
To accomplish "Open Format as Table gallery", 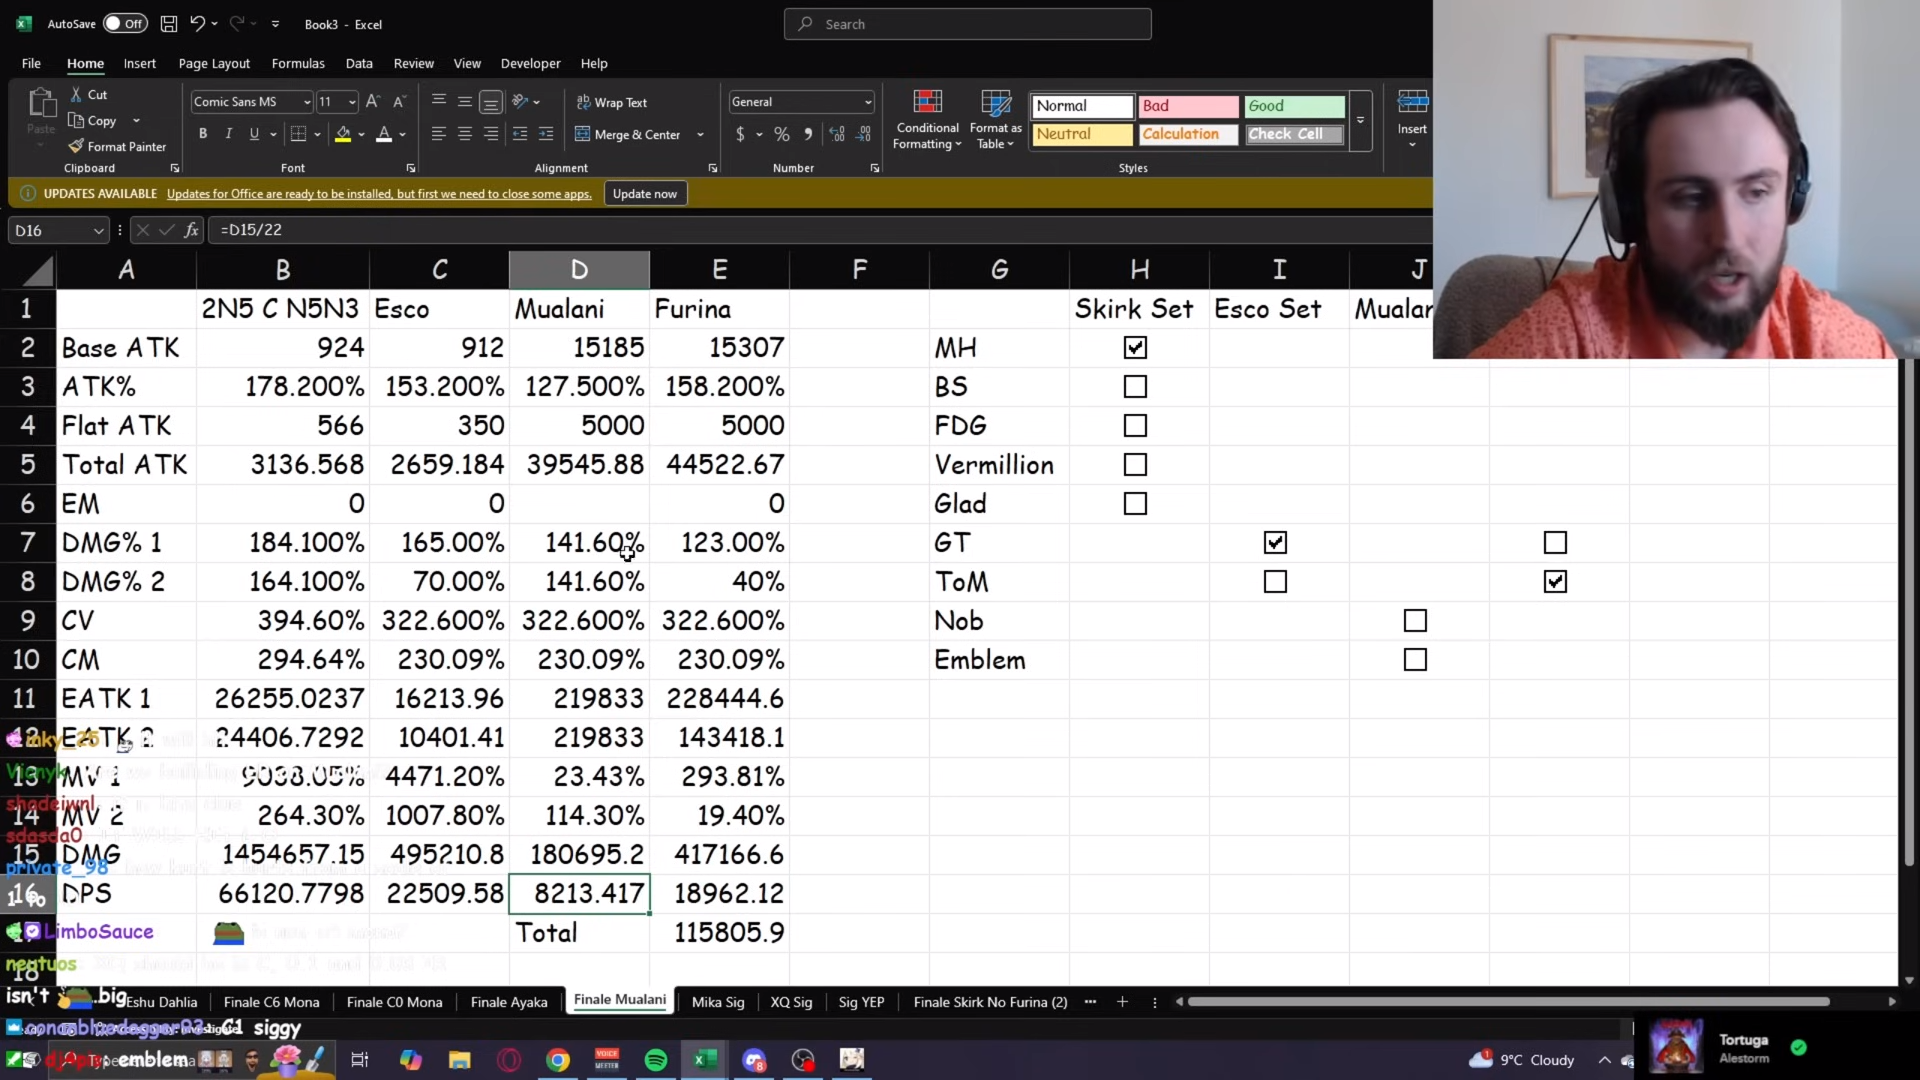I will tap(996, 120).
